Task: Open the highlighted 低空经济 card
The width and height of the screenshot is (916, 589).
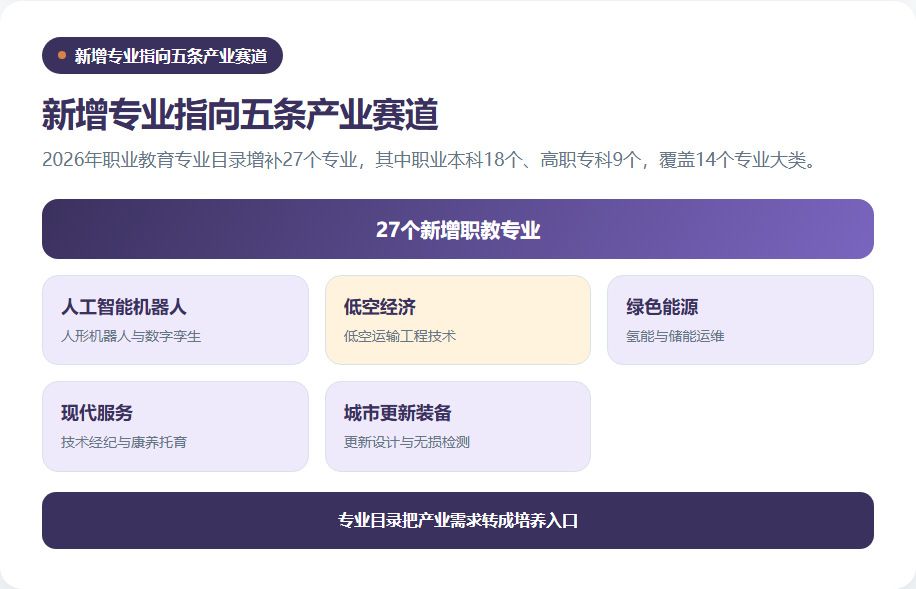Action: pyautogui.click(x=458, y=320)
